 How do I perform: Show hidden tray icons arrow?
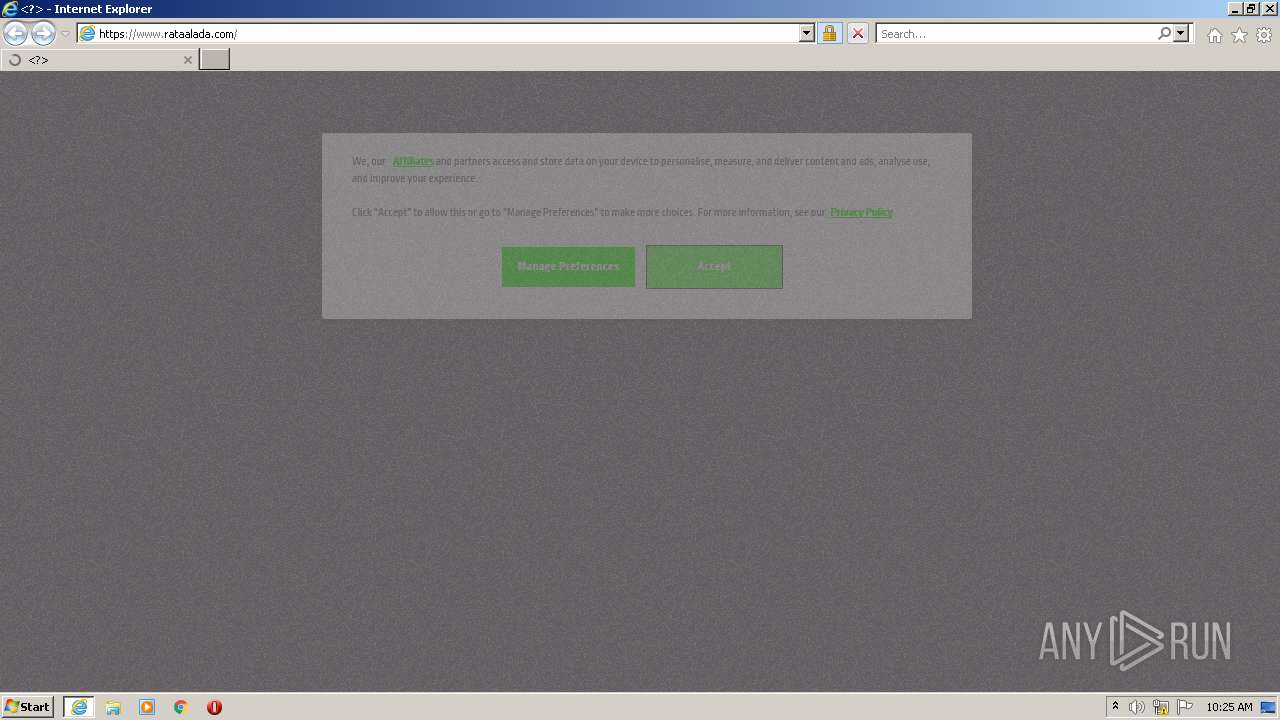coord(1115,707)
